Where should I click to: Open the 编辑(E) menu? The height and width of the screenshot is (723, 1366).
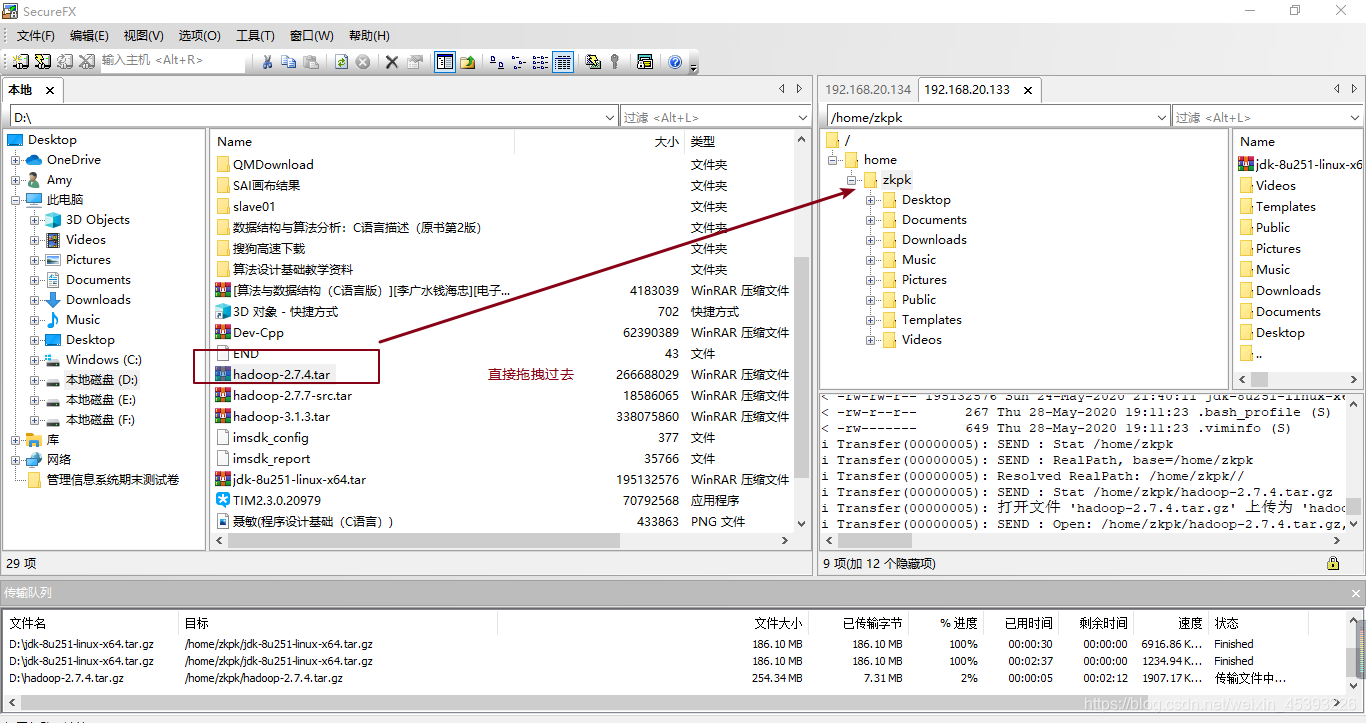[x=89, y=35]
